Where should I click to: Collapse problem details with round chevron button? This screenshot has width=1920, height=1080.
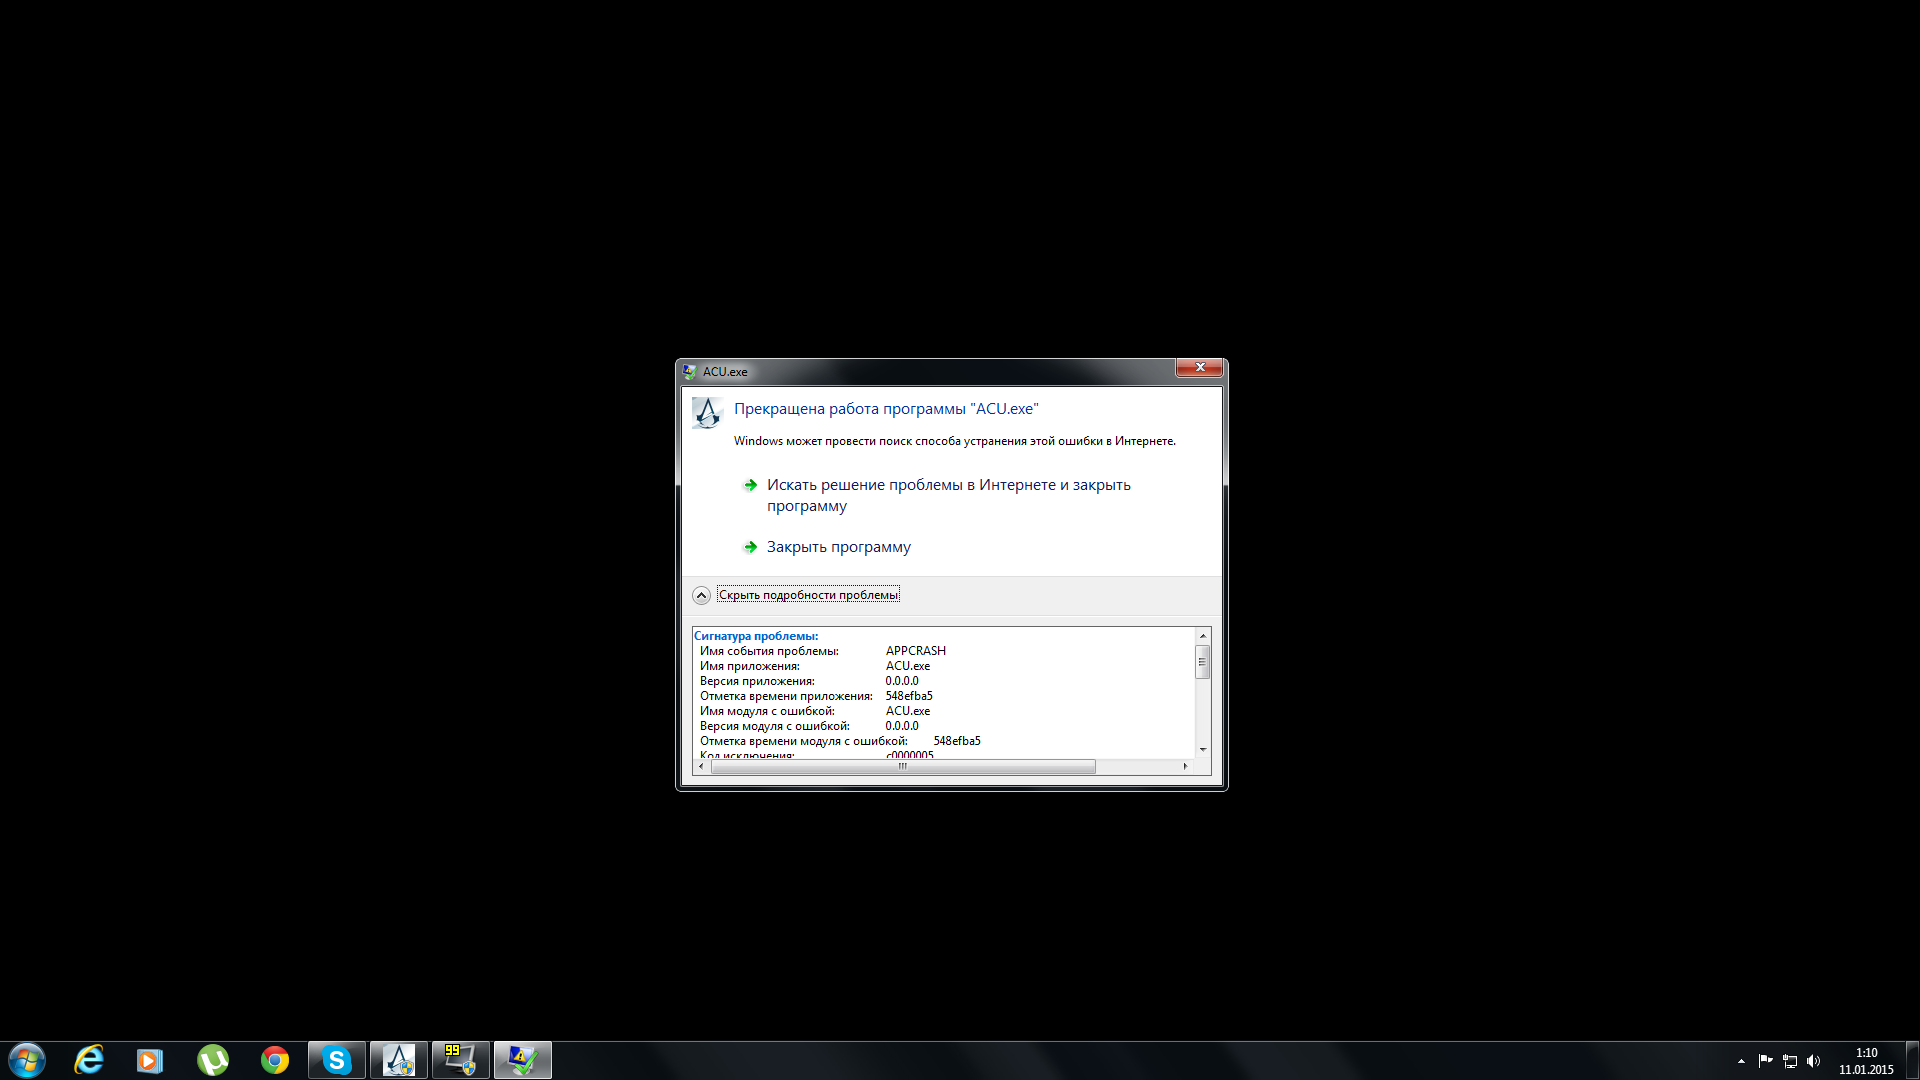coord(701,595)
